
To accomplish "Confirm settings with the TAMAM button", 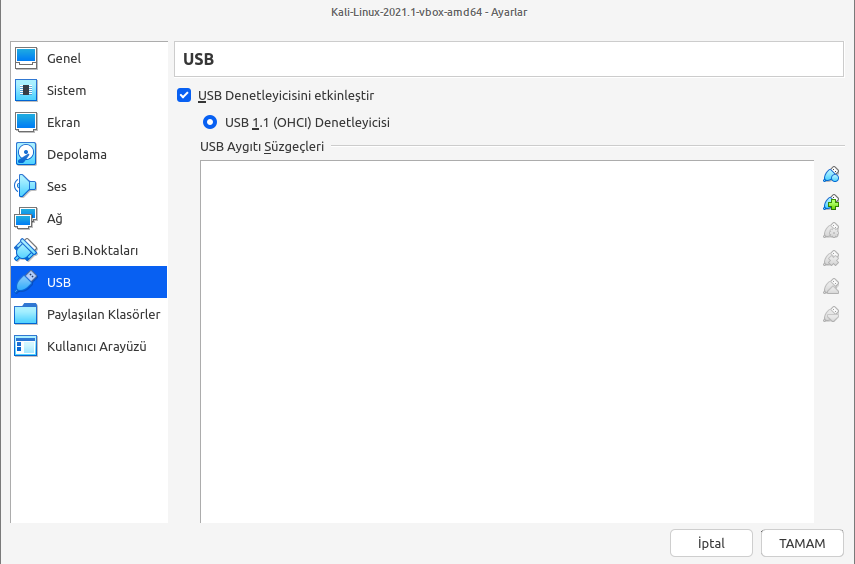I will (x=802, y=543).
